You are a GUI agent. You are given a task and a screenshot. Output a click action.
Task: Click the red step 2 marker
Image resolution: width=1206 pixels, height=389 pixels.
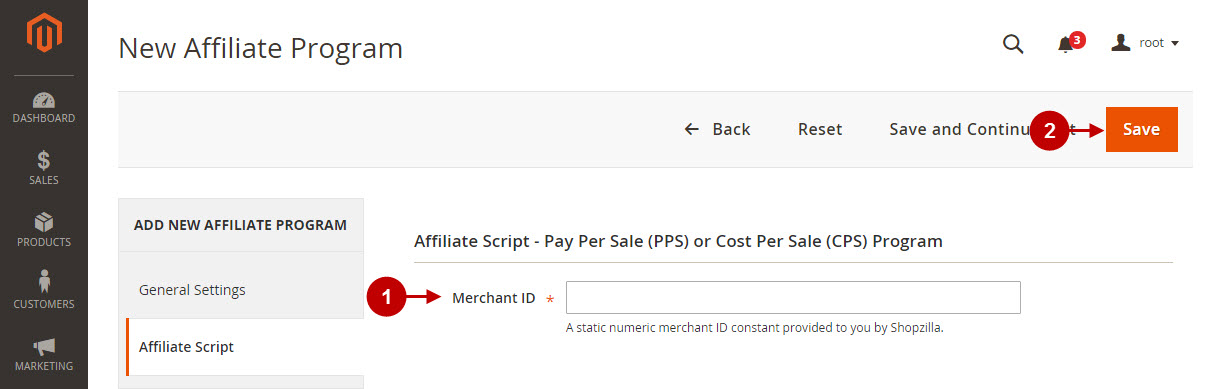1049,130
